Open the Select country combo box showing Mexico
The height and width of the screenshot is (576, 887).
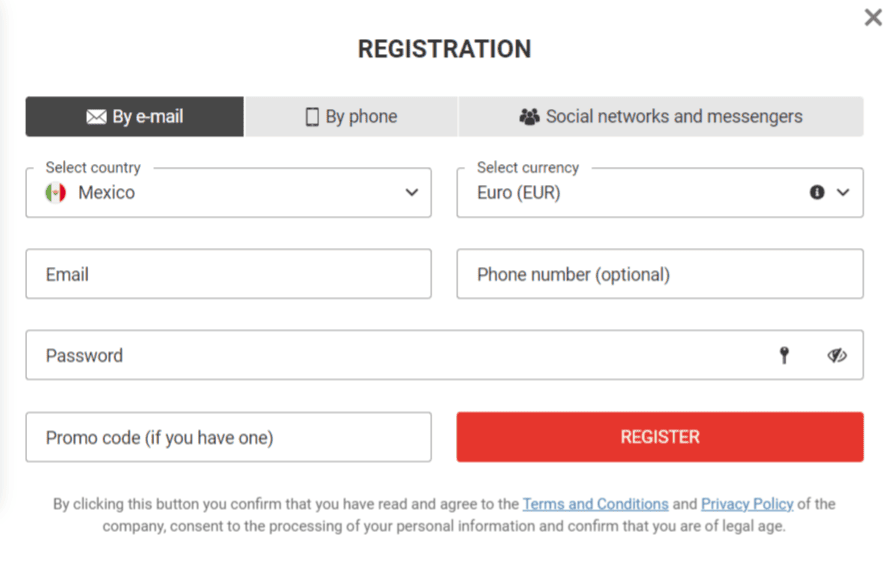pyautogui.click(x=228, y=193)
